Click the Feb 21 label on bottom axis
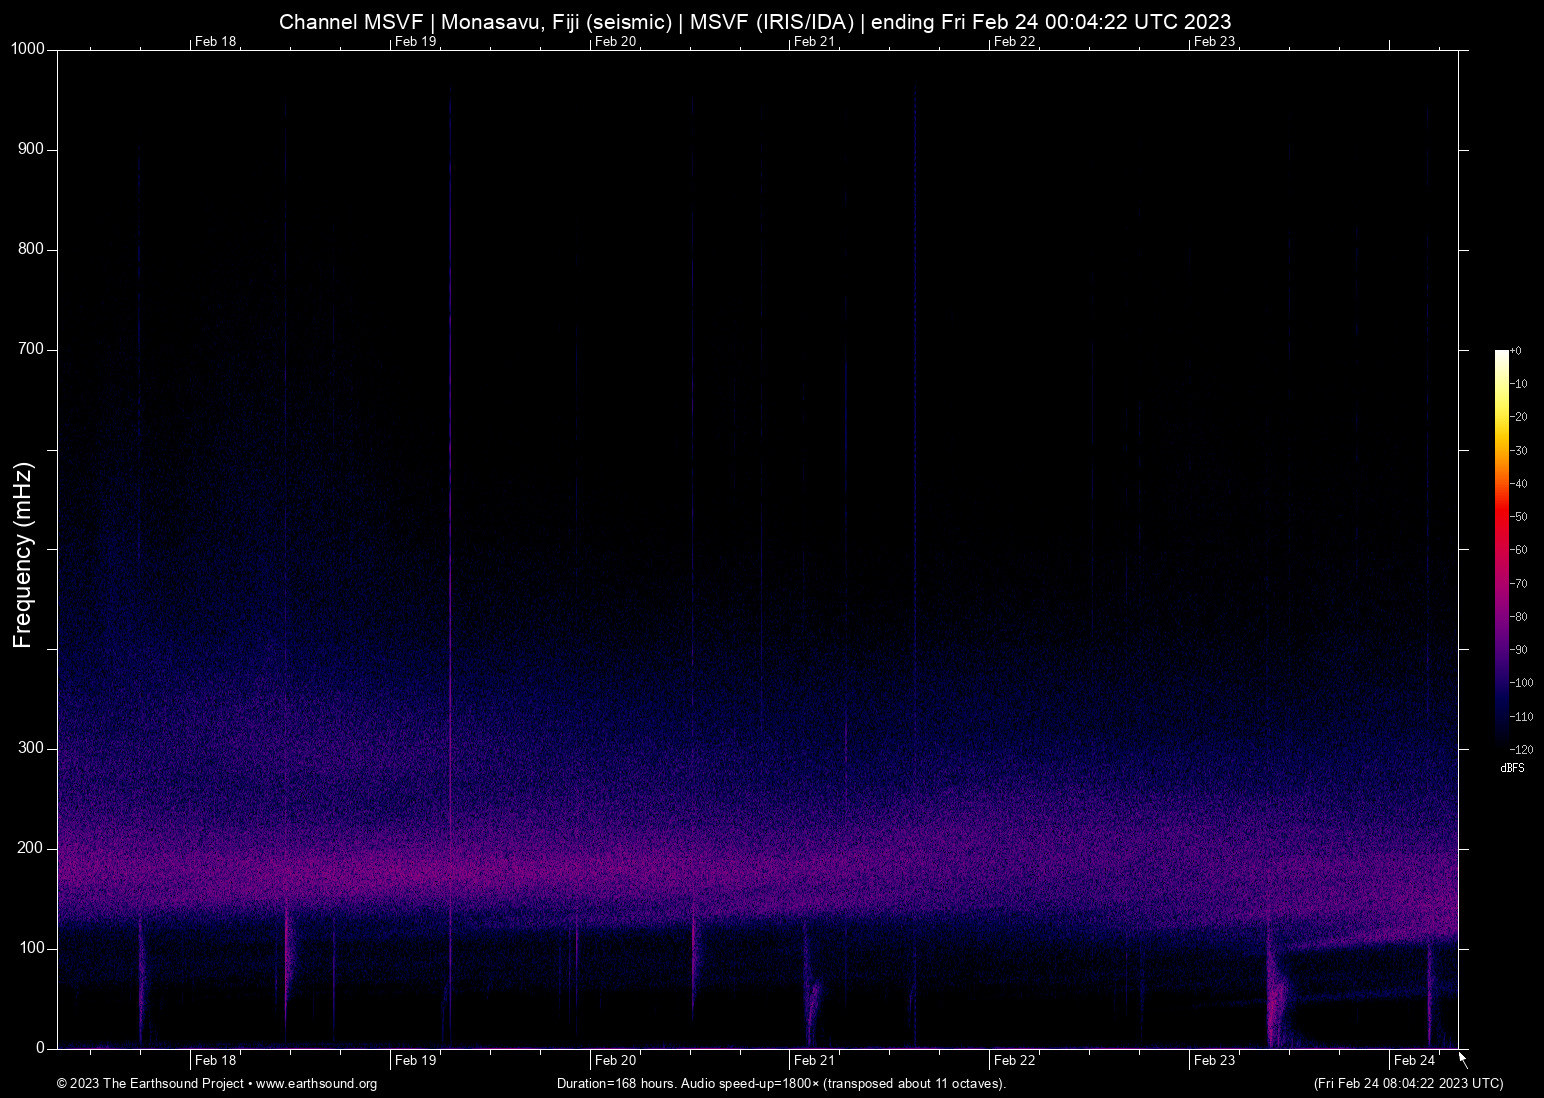This screenshot has height=1098, width=1544. [x=812, y=1061]
